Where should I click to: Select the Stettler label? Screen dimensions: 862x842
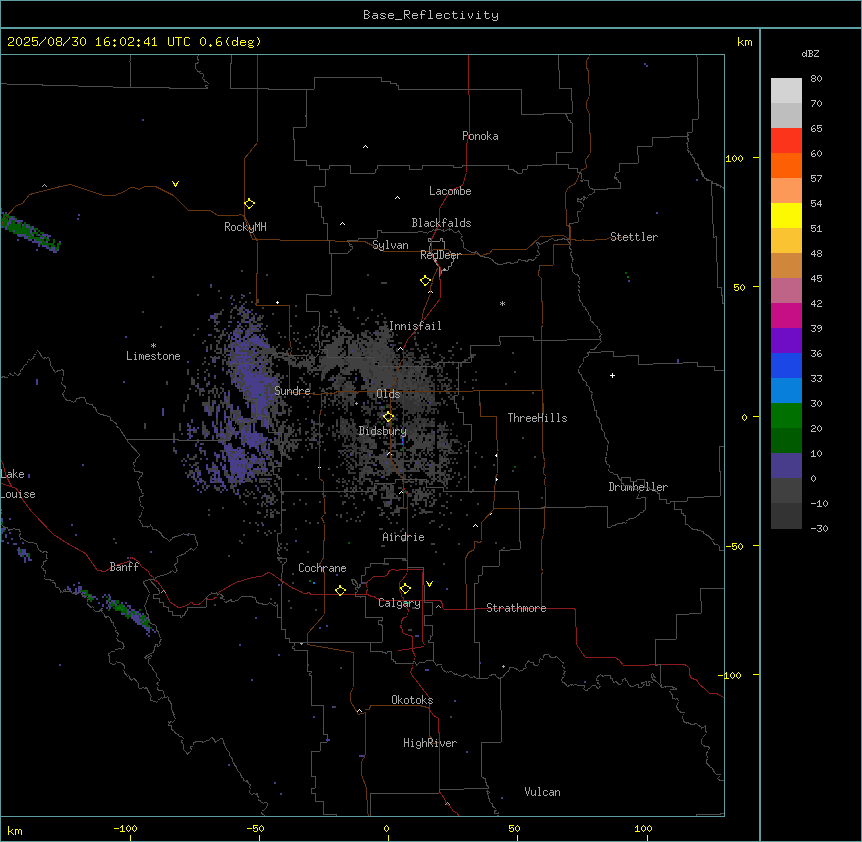[x=634, y=237]
